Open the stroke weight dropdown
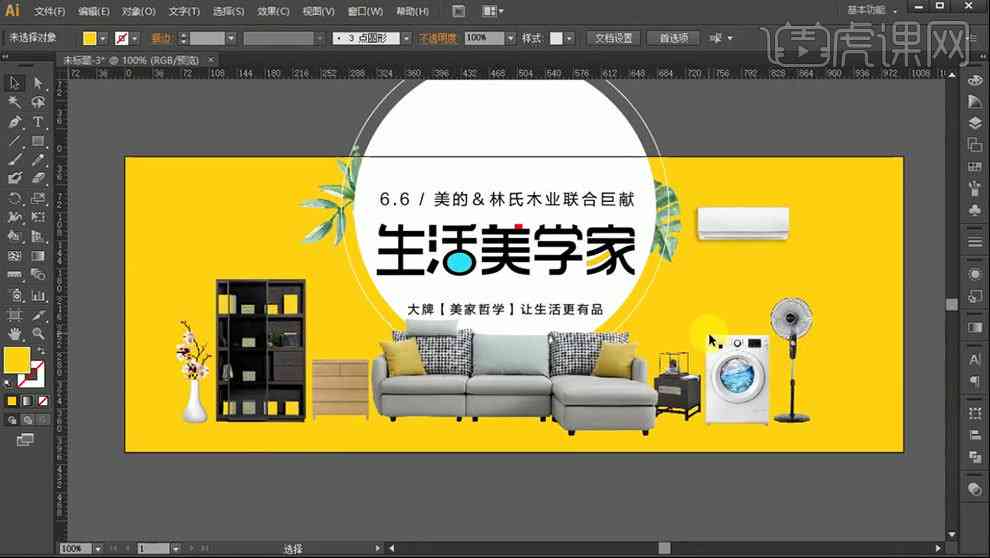Viewport: 990px width, 558px height. [231, 39]
